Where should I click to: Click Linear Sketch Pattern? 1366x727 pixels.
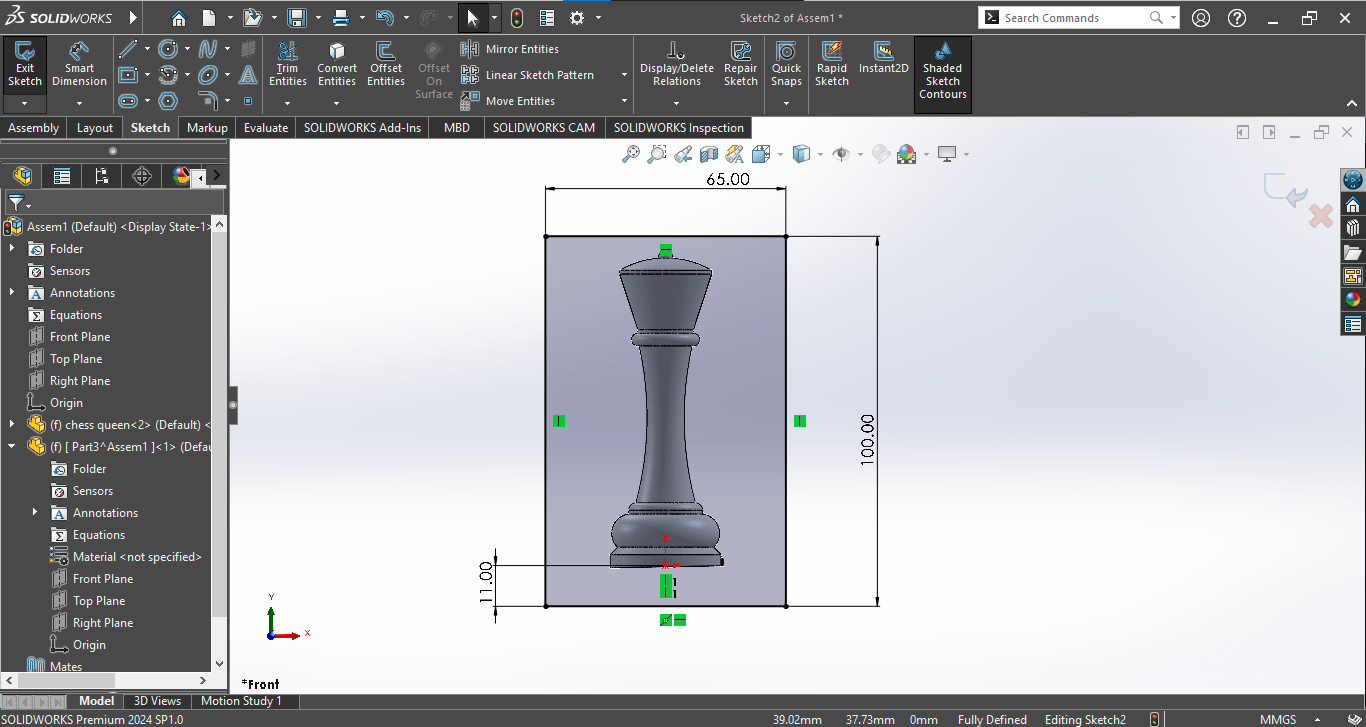(527, 75)
